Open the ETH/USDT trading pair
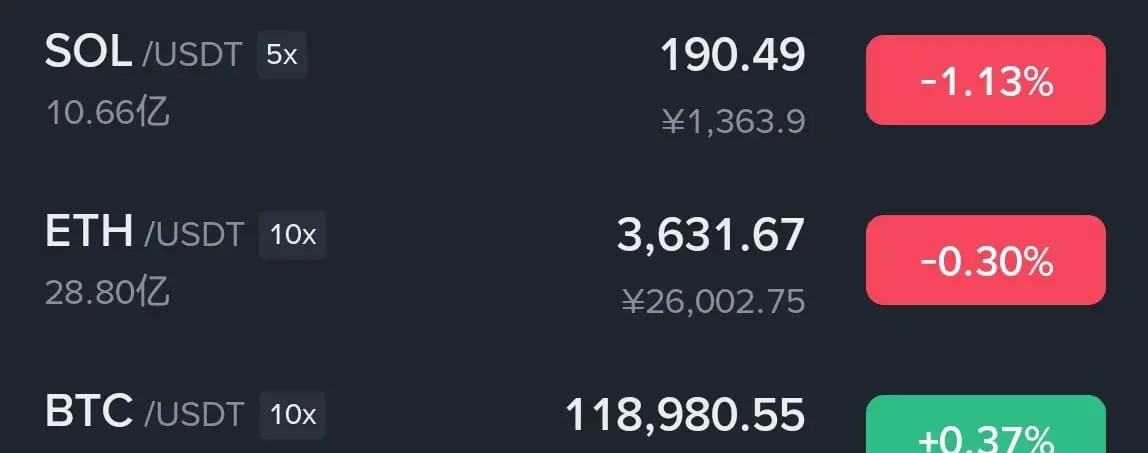 coord(574,260)
